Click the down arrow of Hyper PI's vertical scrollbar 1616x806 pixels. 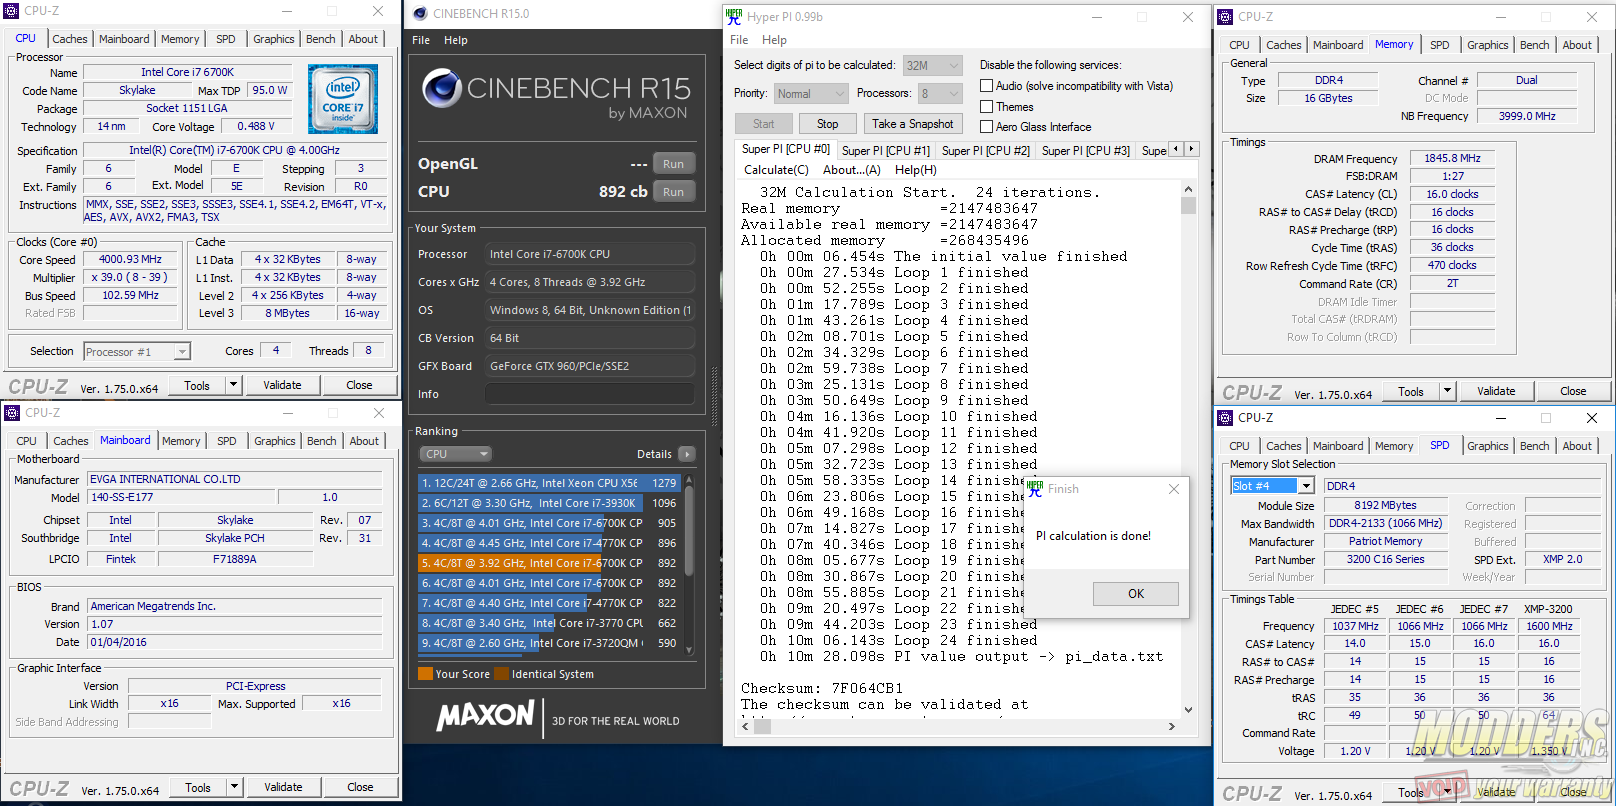click(x=1188, y=710)
